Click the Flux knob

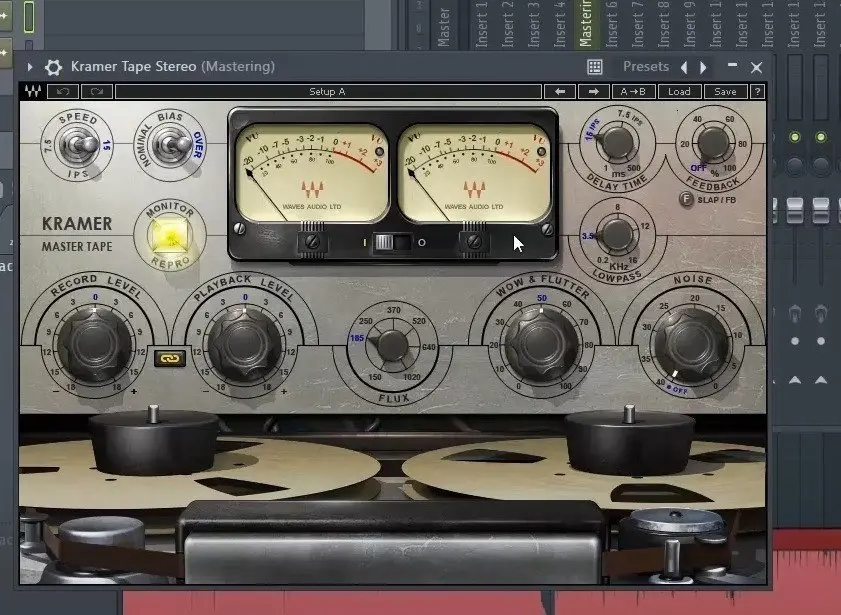(393, 346)
